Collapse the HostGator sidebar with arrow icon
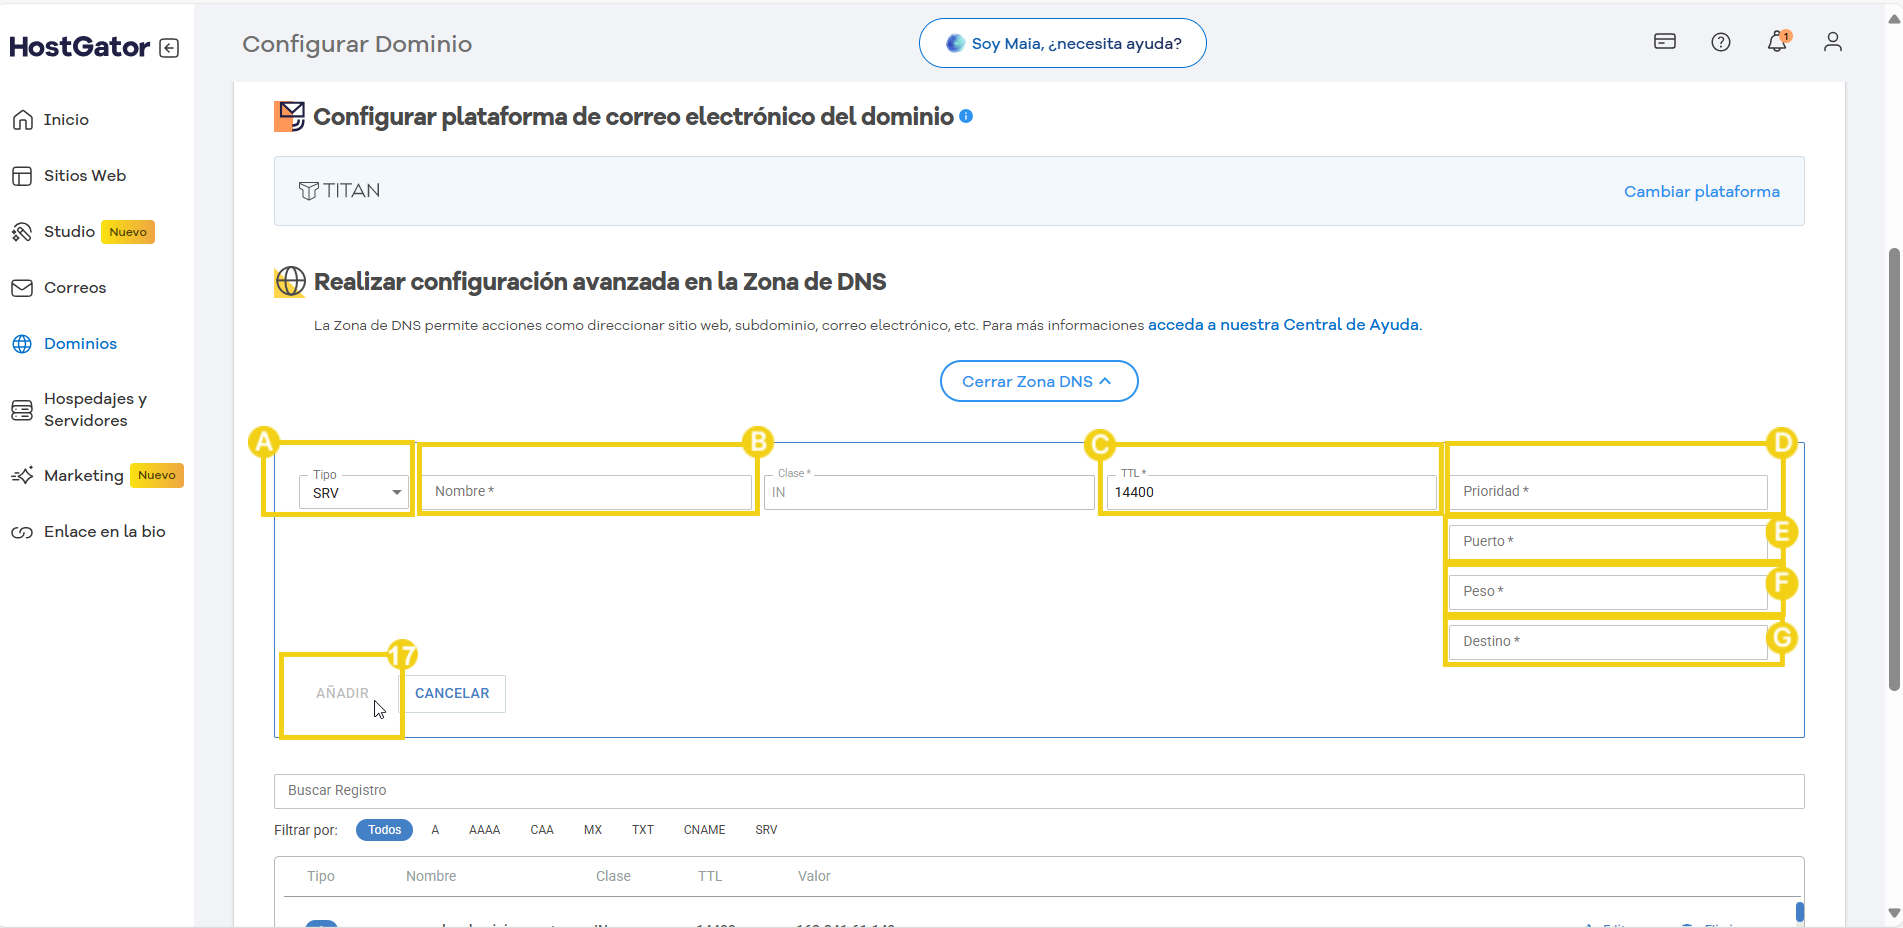This screenshot has height=928, width=1903. 169,48
